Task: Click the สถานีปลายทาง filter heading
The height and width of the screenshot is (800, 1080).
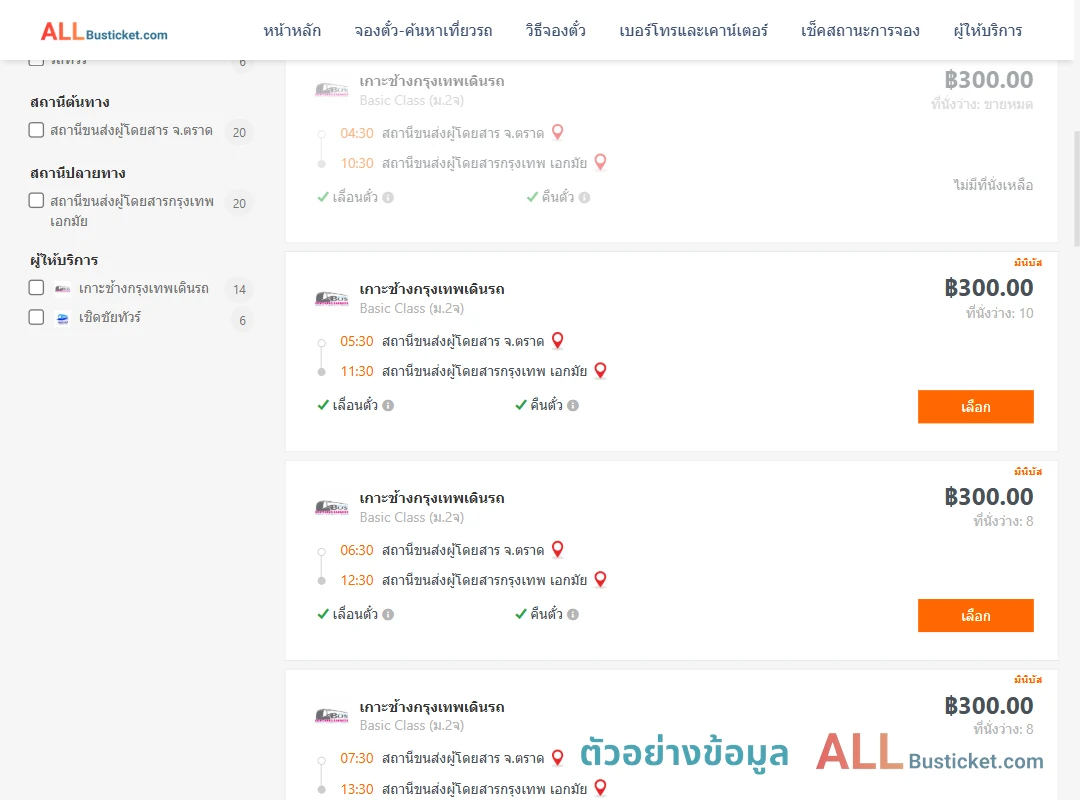Action: pyautogui.click(x=78, y=173)
